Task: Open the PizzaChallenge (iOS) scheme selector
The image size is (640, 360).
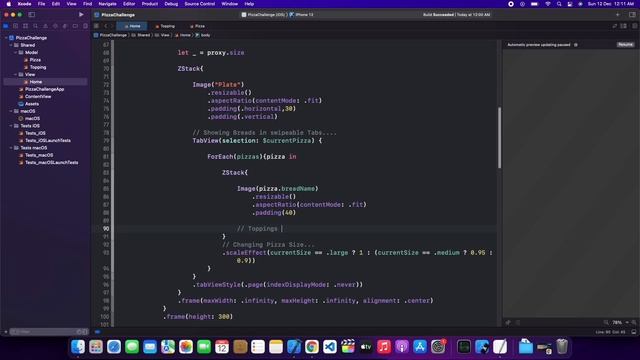Action: pos(263,14)
